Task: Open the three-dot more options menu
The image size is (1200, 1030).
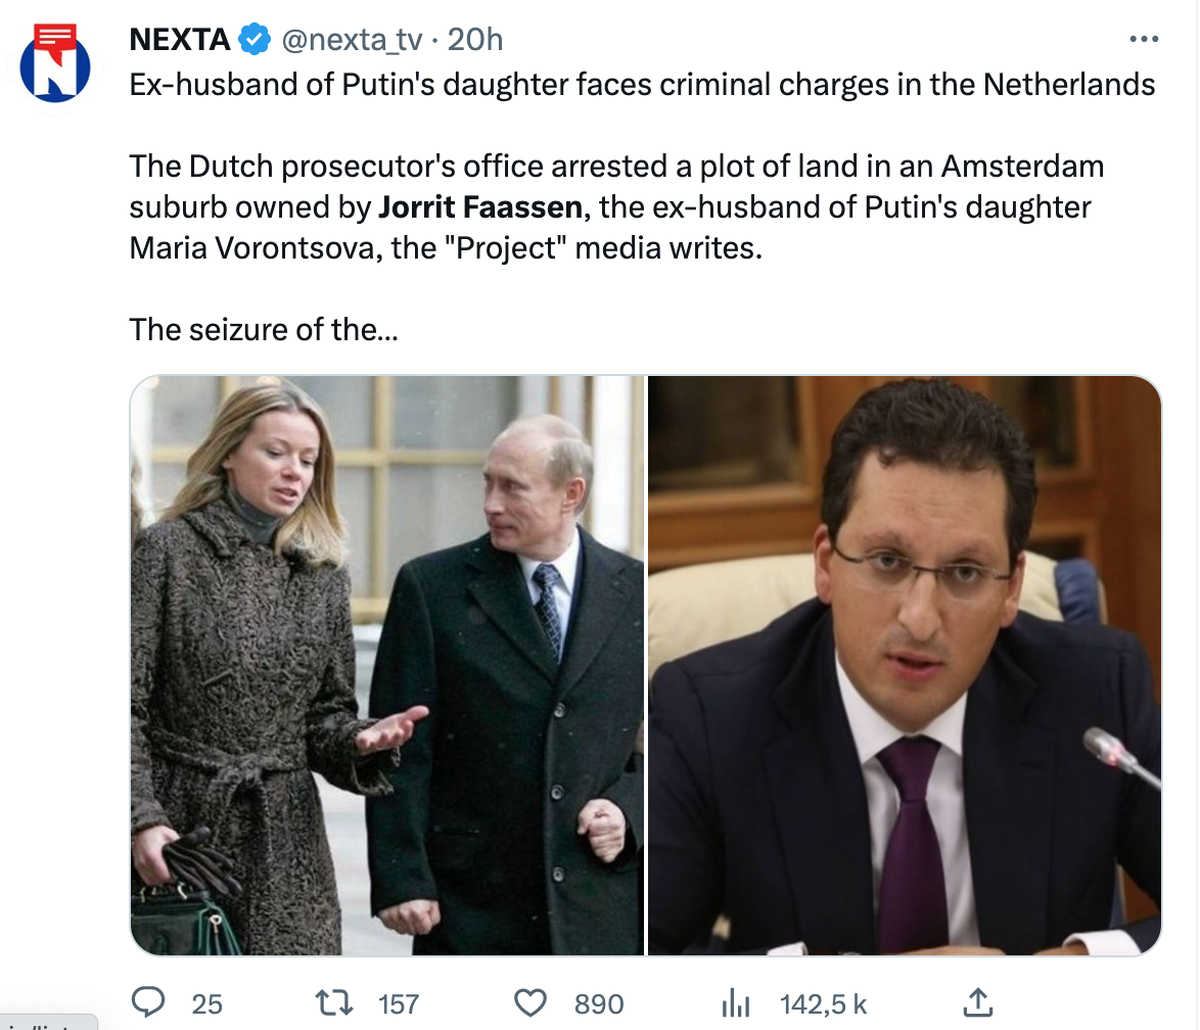Action: coord(1142,40)
